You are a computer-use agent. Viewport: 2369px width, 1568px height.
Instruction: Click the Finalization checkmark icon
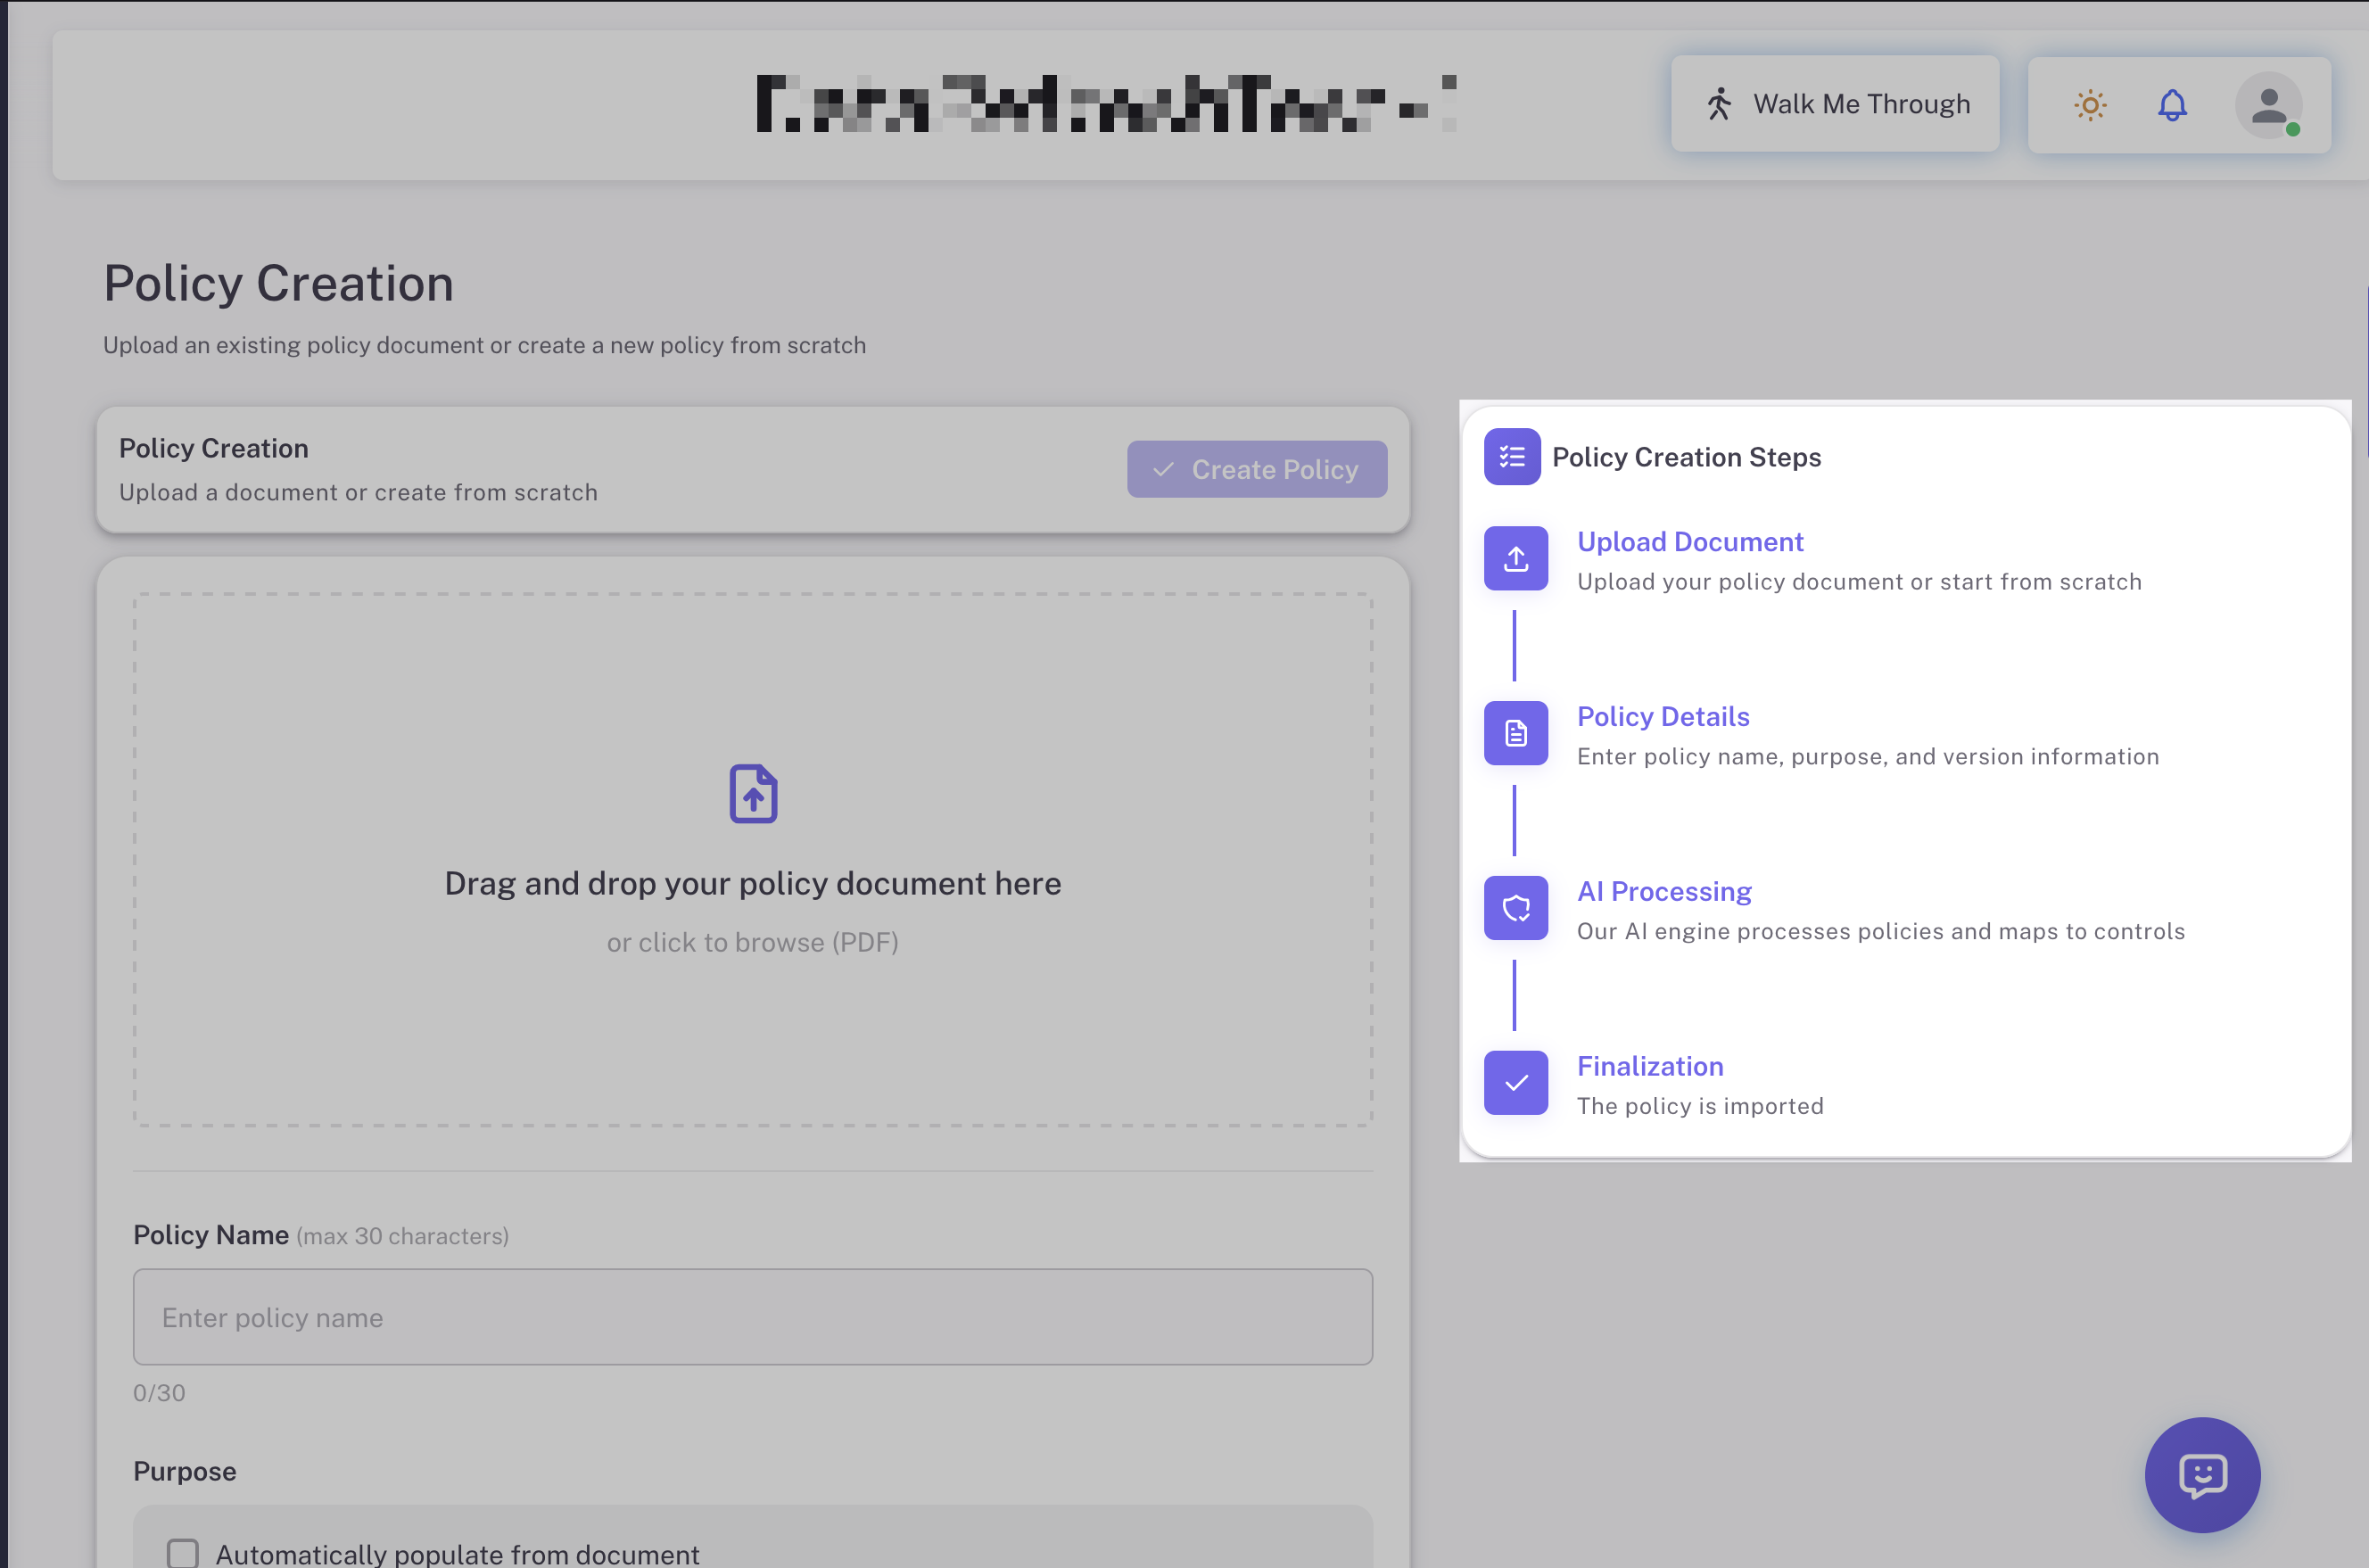coord(1515,1083)
